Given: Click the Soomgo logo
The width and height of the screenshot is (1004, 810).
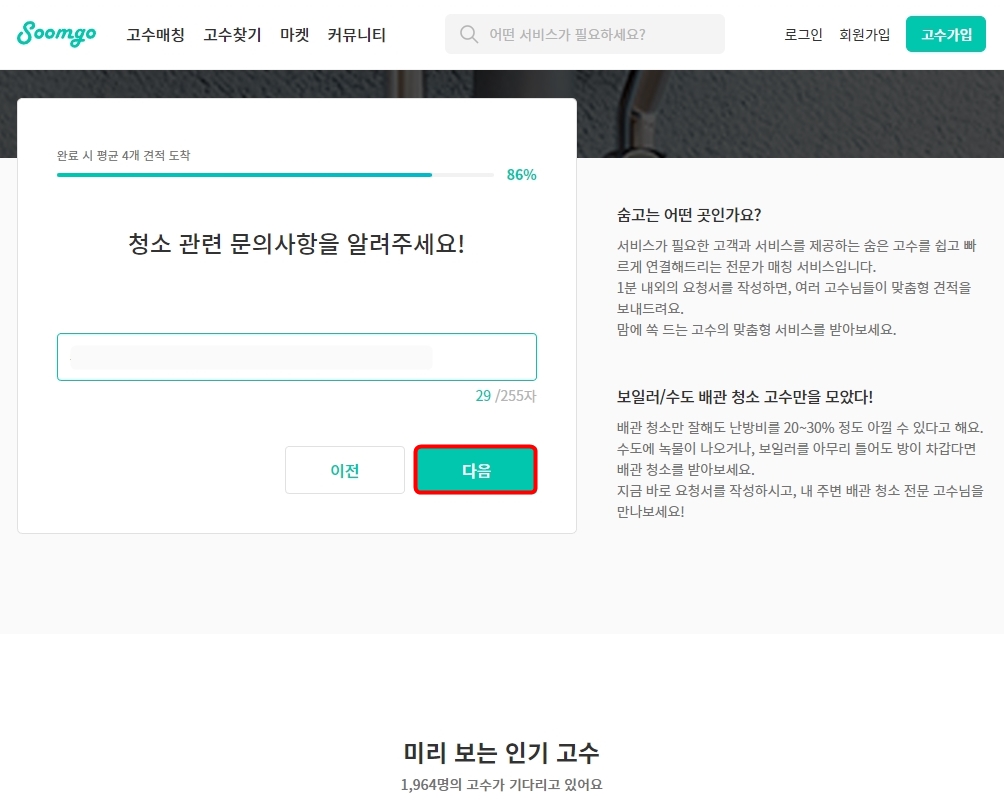Looking at the screenshot, I should [56, 34].
